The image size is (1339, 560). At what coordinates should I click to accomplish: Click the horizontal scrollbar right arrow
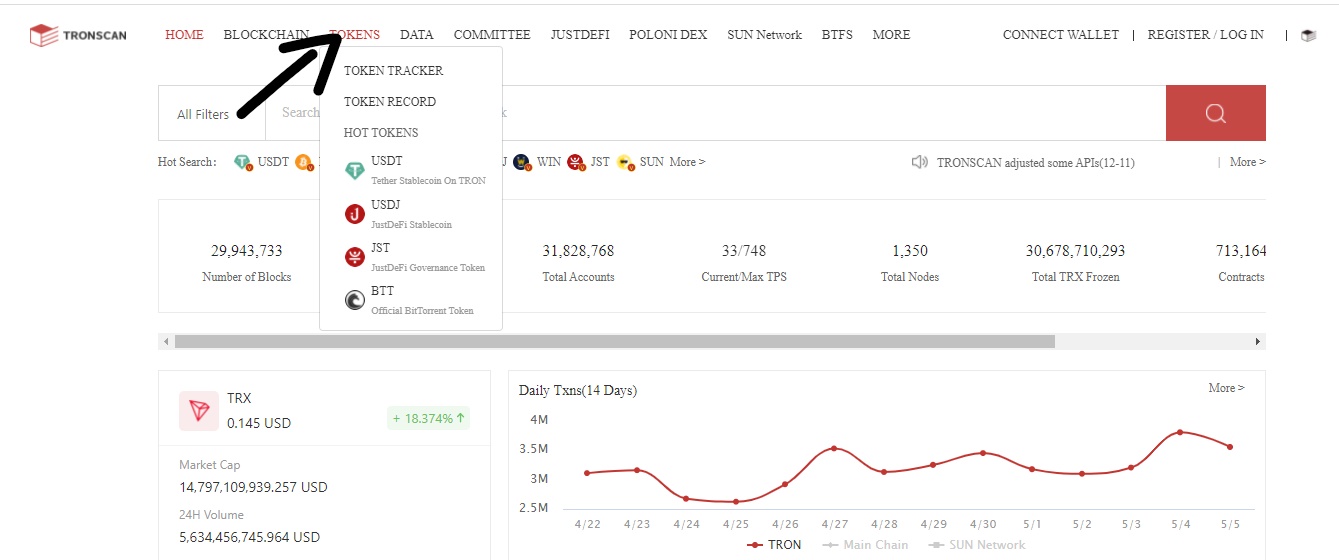point(1258,342)
